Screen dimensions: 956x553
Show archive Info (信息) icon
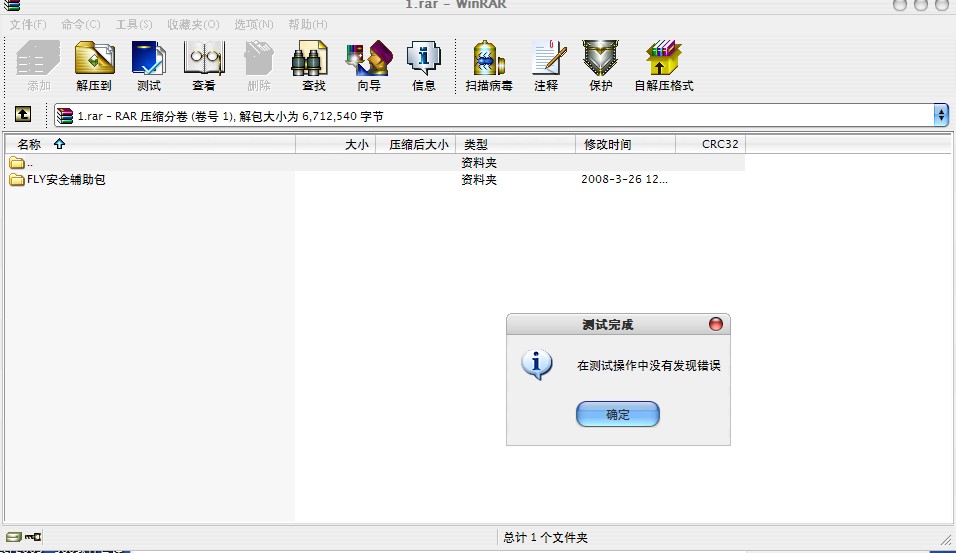tap(424, 66)
